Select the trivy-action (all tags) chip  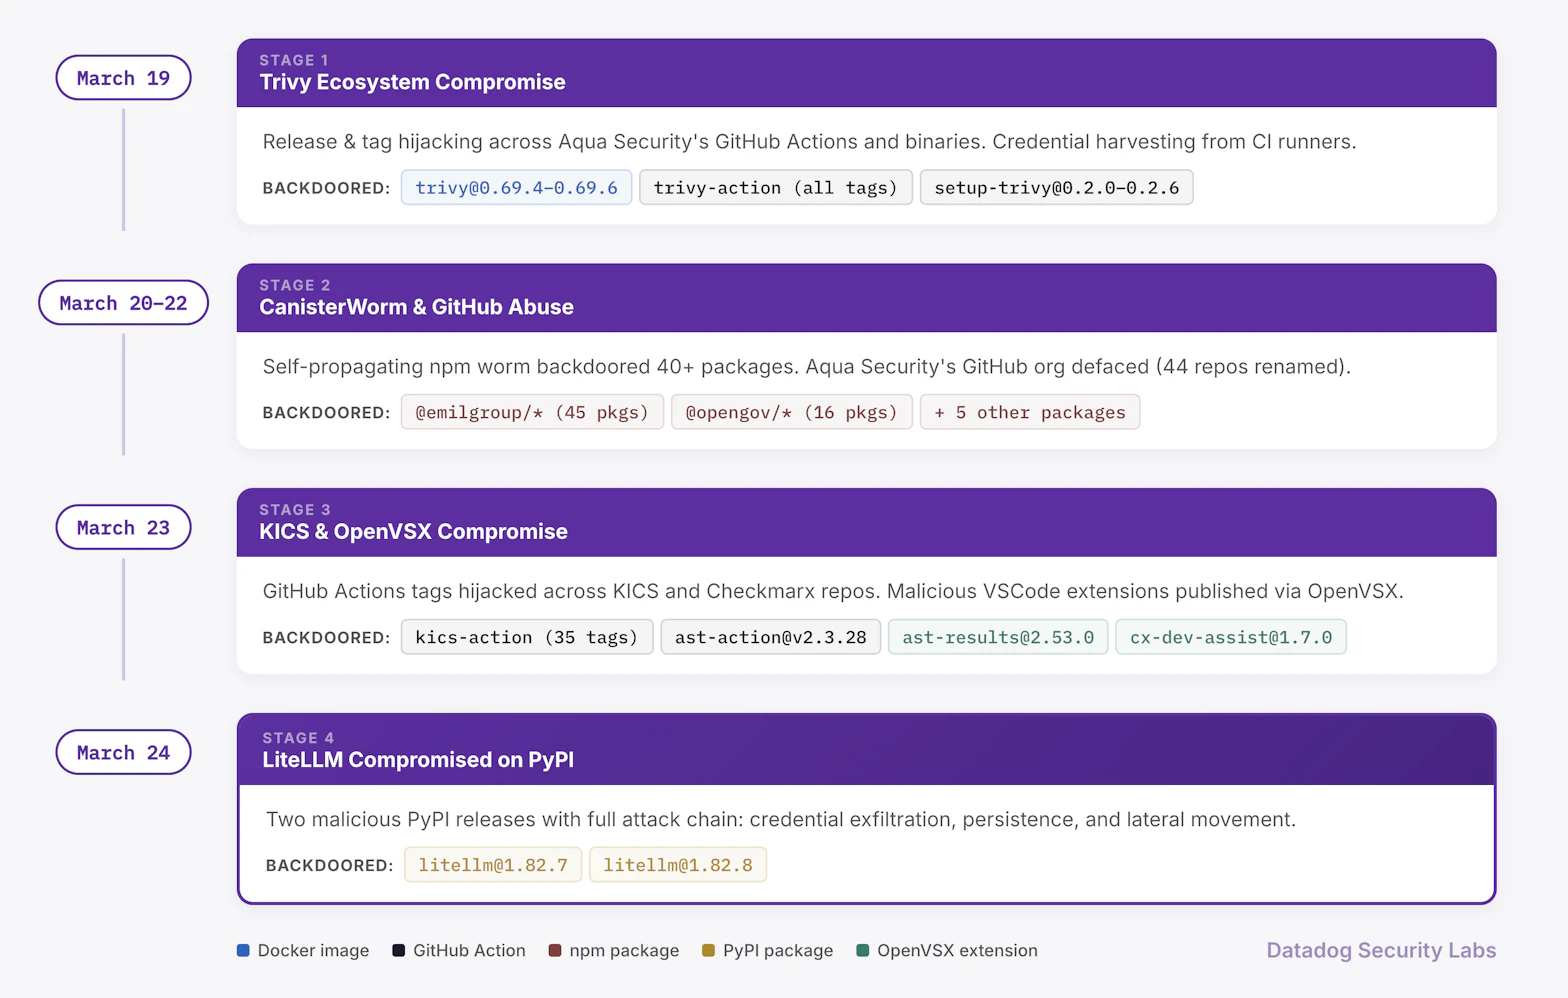(775, 188)
